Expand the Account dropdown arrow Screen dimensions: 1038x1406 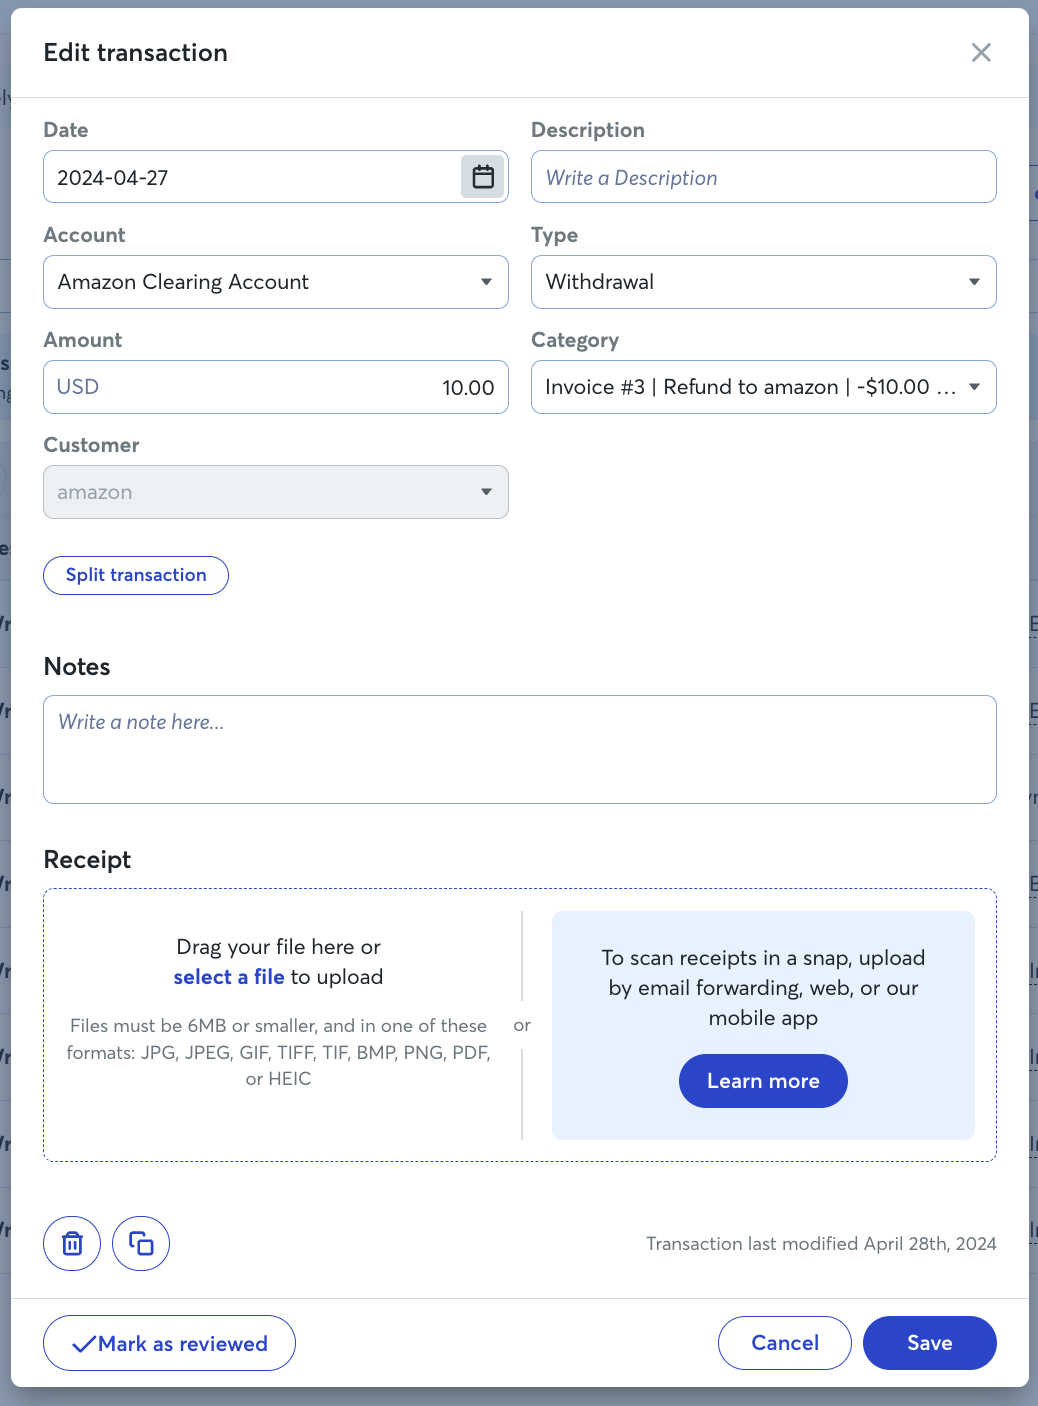tap(486, 282)
